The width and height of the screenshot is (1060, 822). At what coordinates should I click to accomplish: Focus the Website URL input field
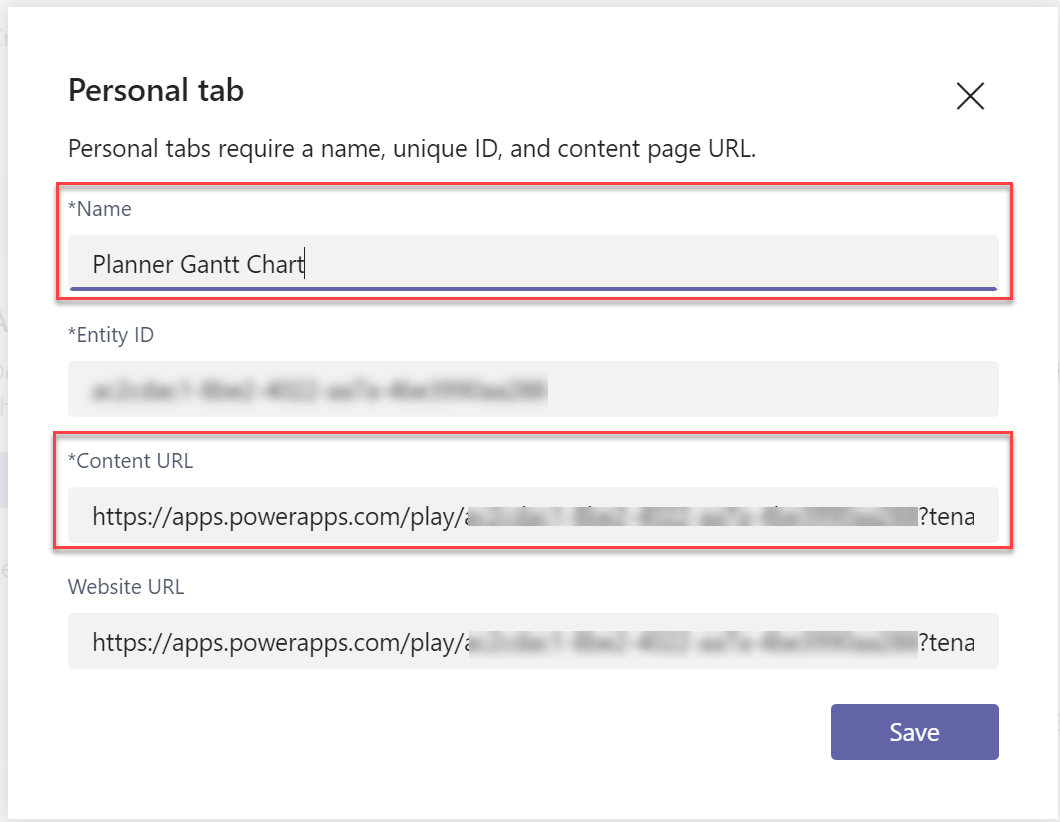coord(532,641)
